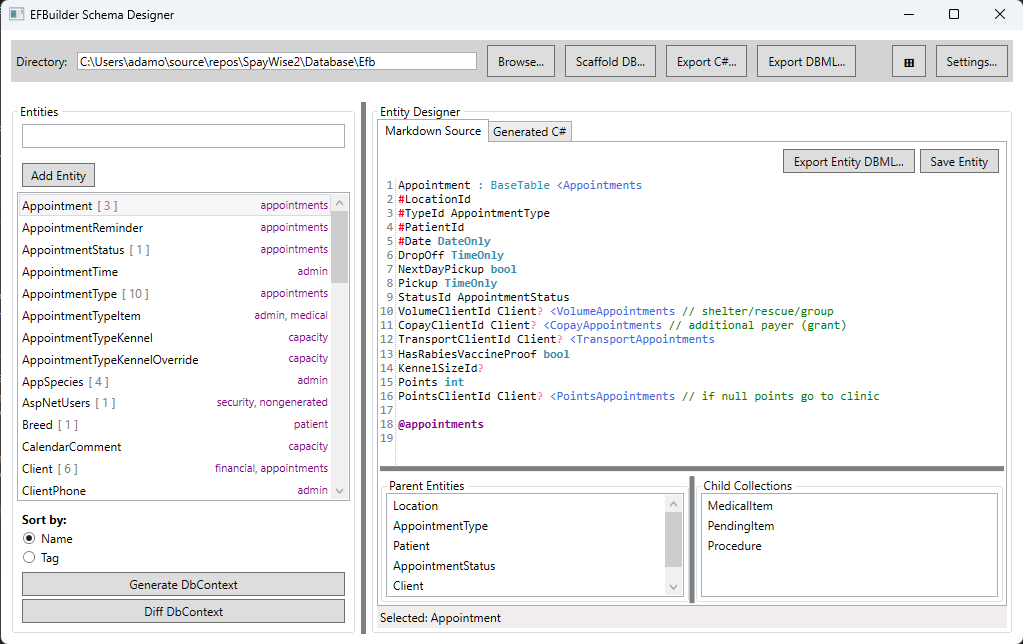The height and width of the screenshot is (644, 1023).
Task: Select the Name sort radio button
Action: click(29, 539)
